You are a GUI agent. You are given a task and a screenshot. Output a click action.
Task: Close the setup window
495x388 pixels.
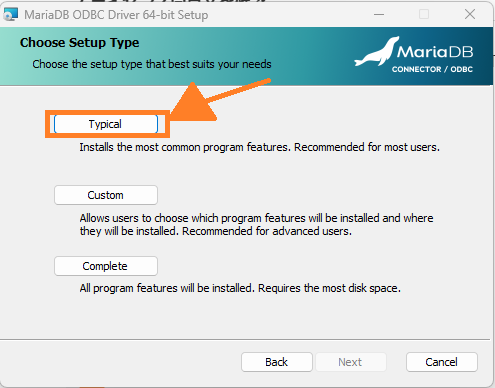470,14
